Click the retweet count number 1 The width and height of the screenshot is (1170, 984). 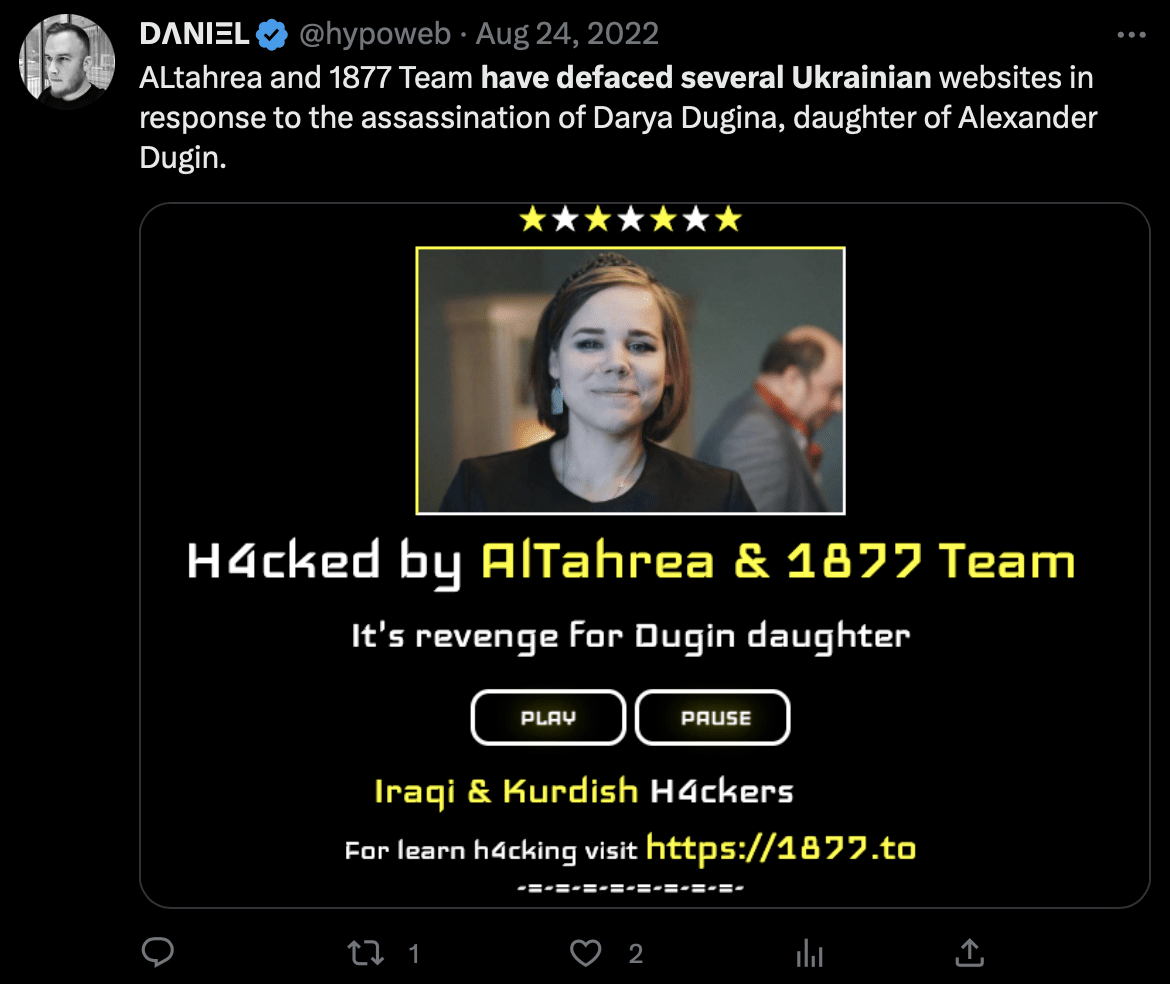click(x=414, y=953)
